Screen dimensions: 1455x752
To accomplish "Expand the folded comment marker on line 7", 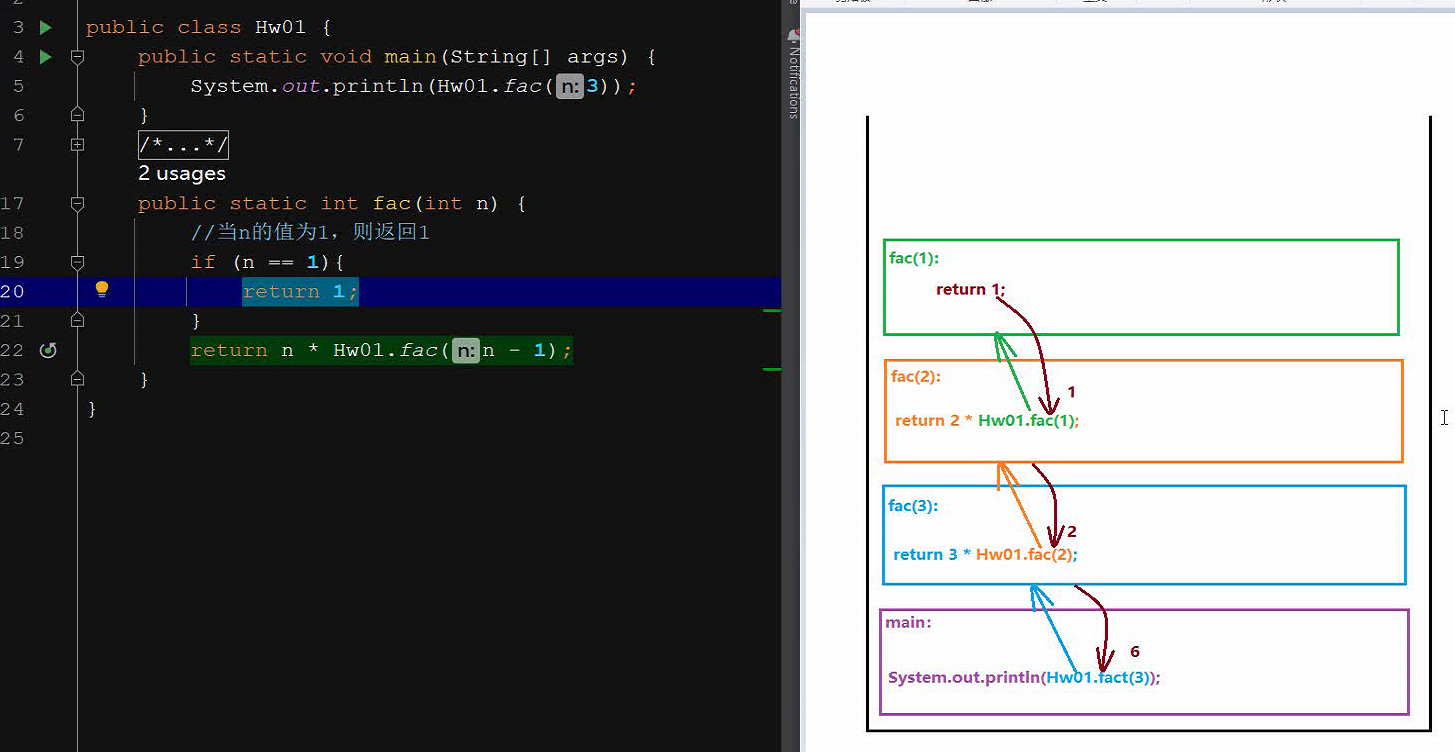I will 78,145.
